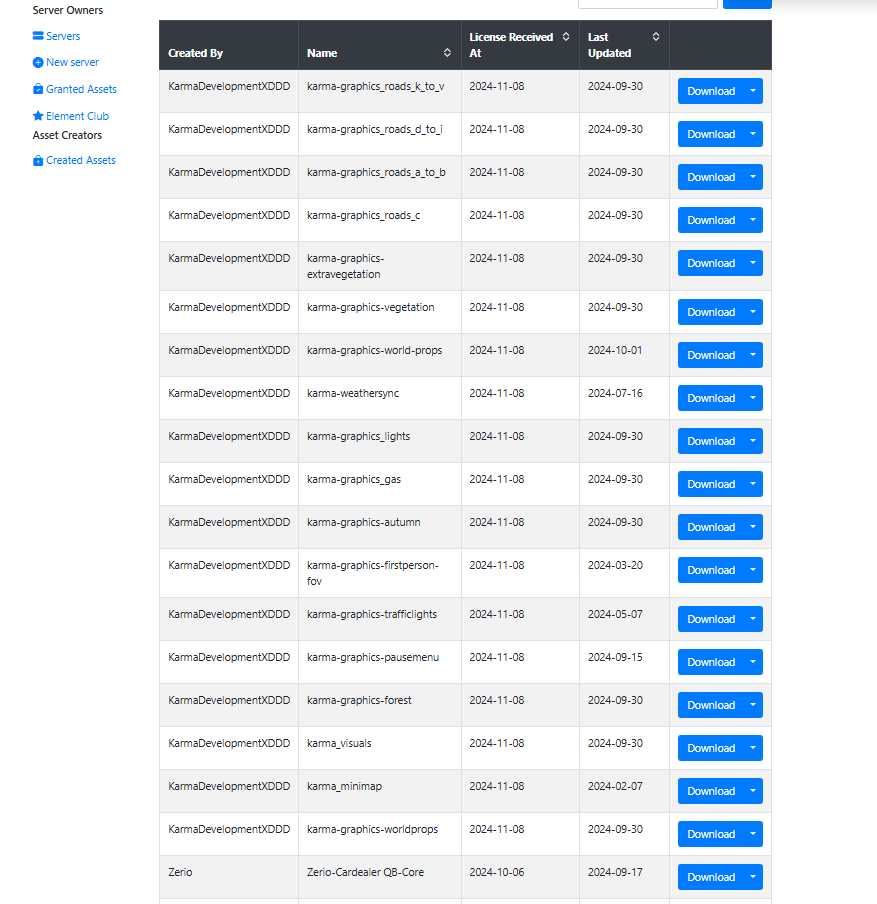Expand download options for karma-graphics-pausemenu
Image resolution: width=877 pixels, height=904 pixels.
[x=753, y=662]
